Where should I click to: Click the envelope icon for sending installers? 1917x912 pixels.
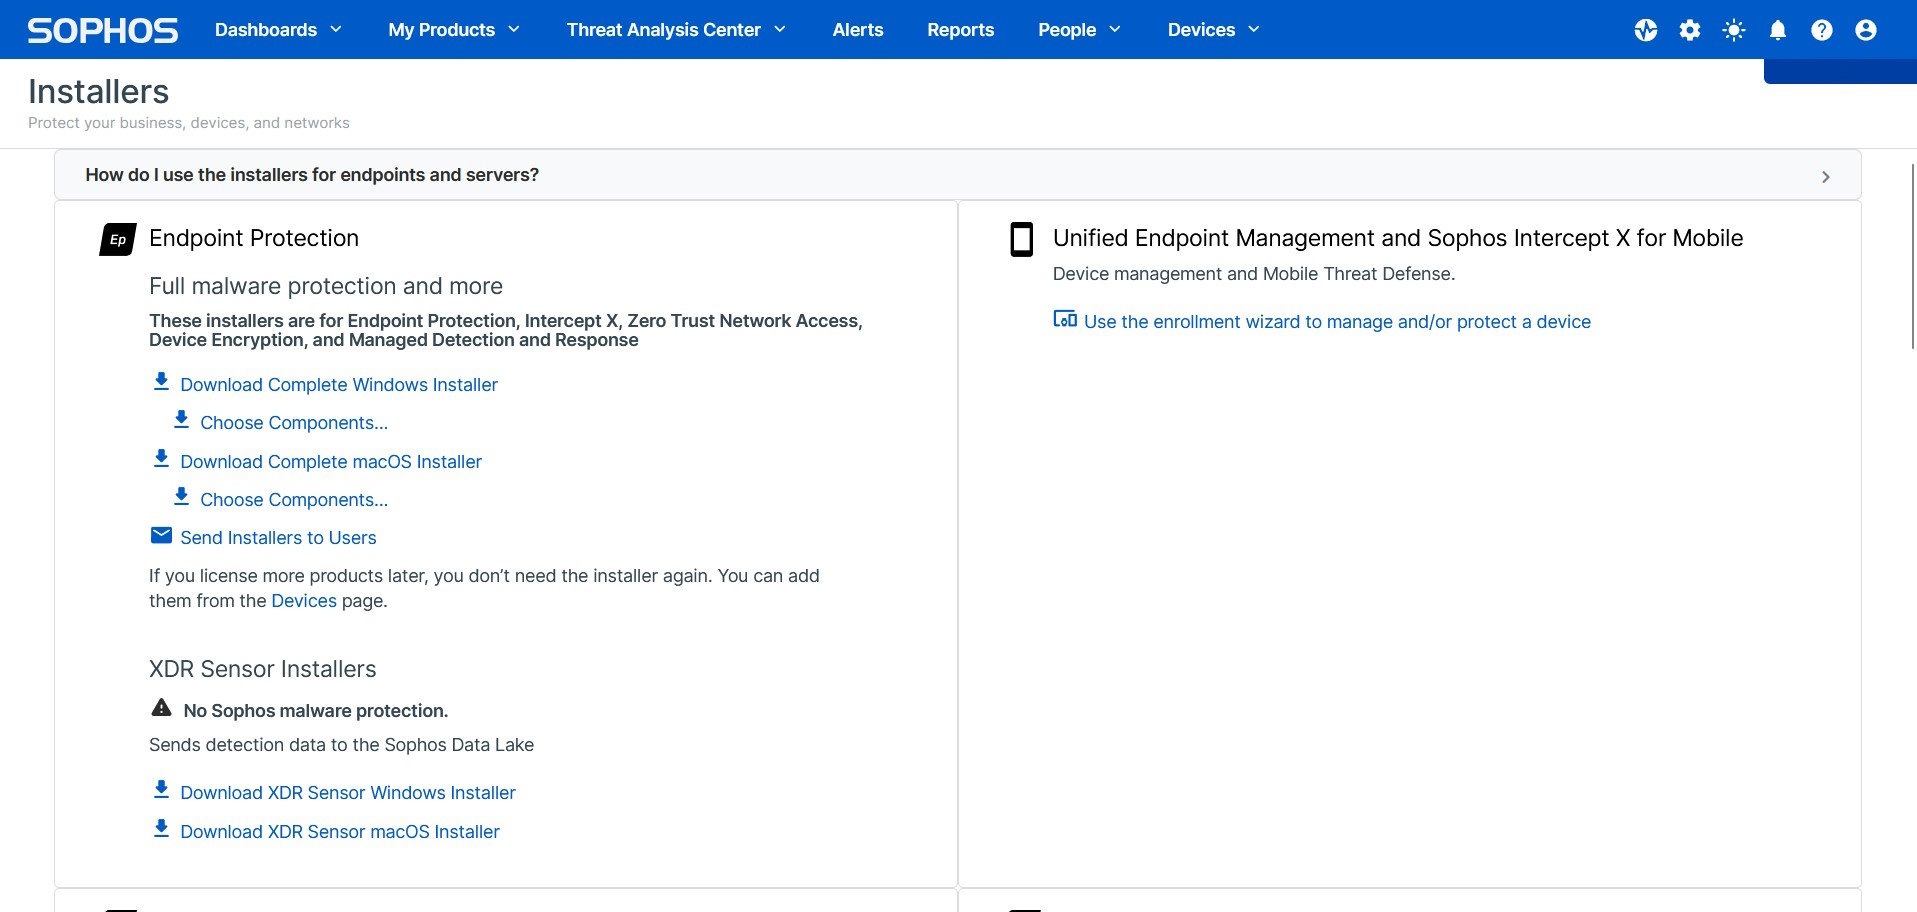point(161,535)
